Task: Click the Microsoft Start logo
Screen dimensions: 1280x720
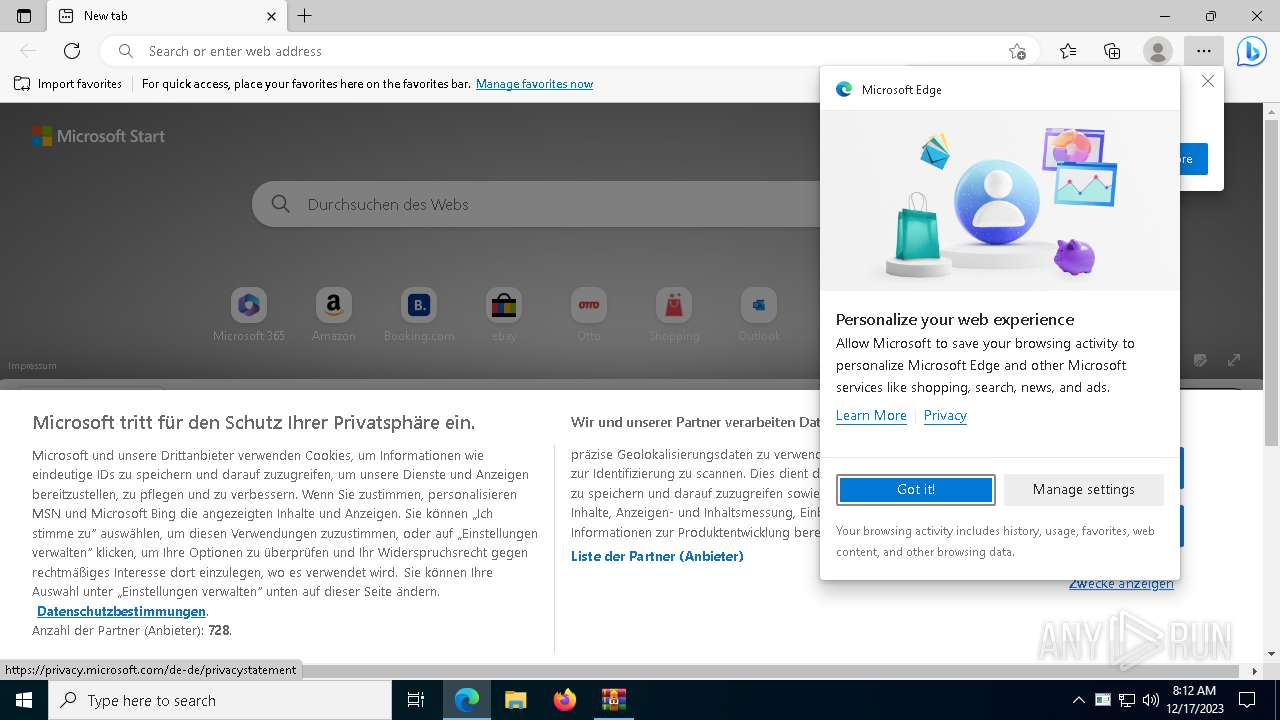Action: pos(98,136)
